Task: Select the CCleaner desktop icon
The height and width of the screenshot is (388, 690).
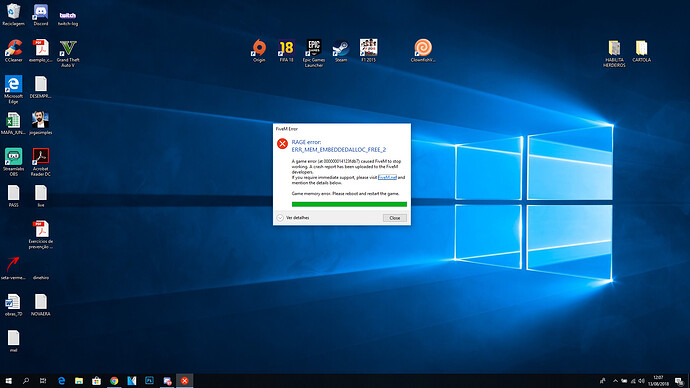Action: 14,51
